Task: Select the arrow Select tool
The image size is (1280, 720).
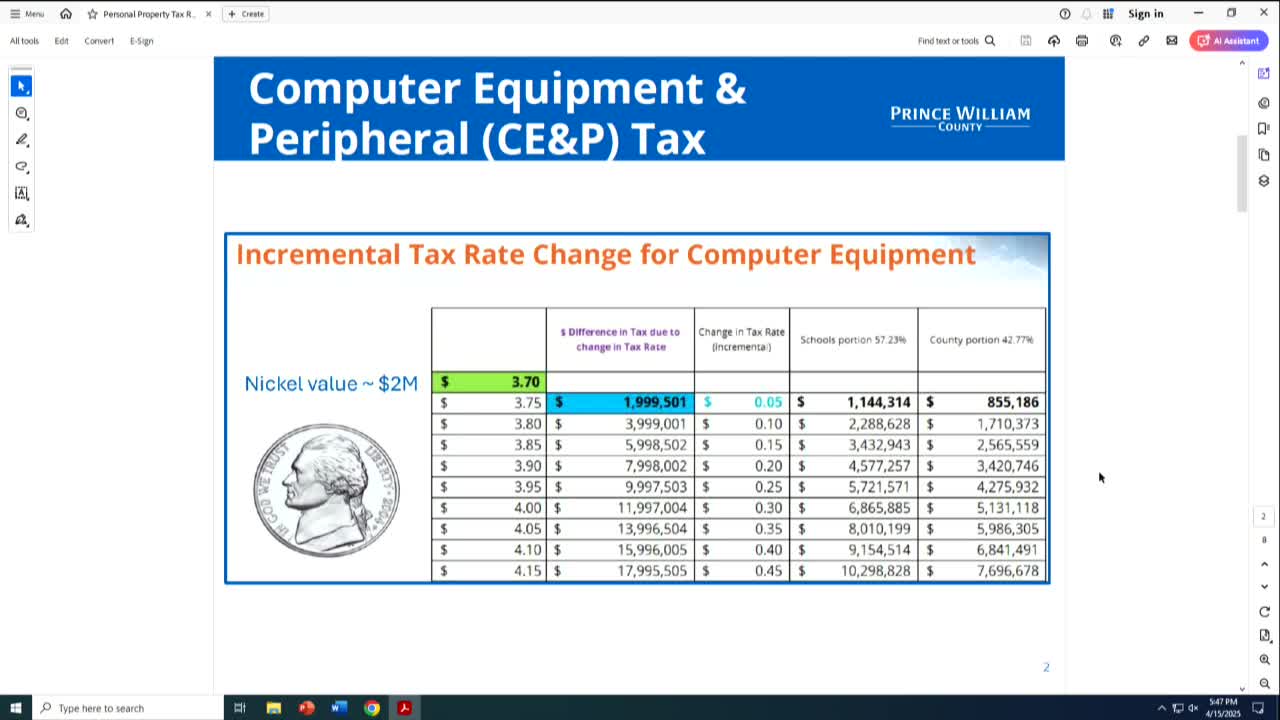Action: click(x=21, y=86)
